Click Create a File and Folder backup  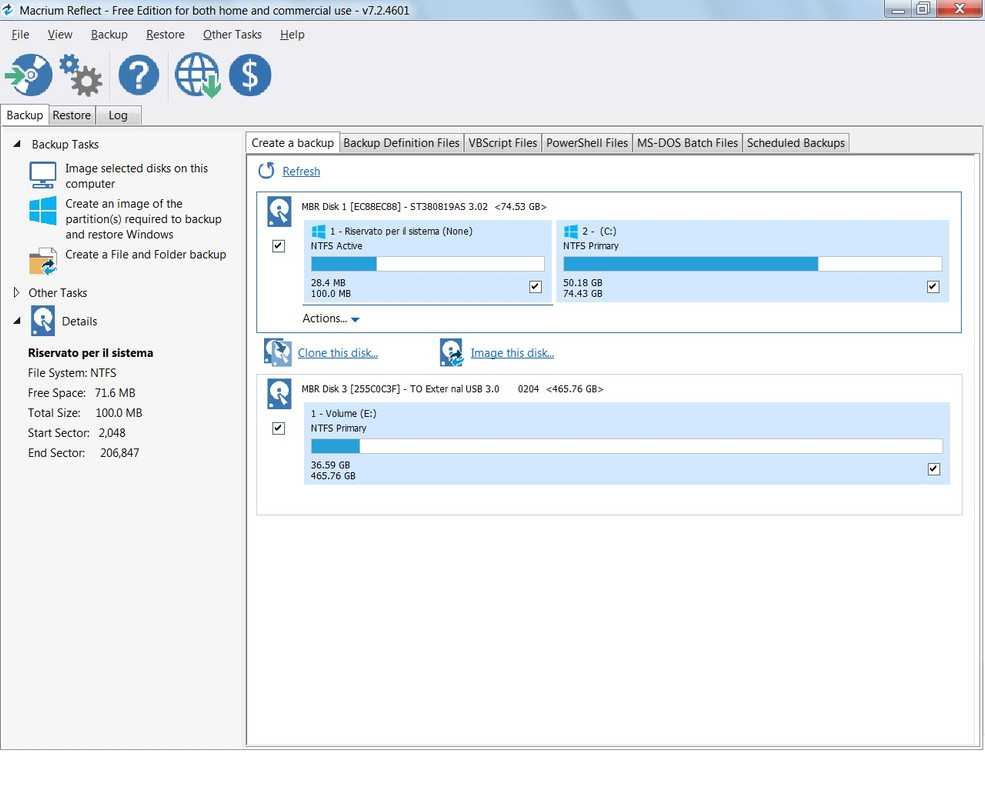(146, 254)
